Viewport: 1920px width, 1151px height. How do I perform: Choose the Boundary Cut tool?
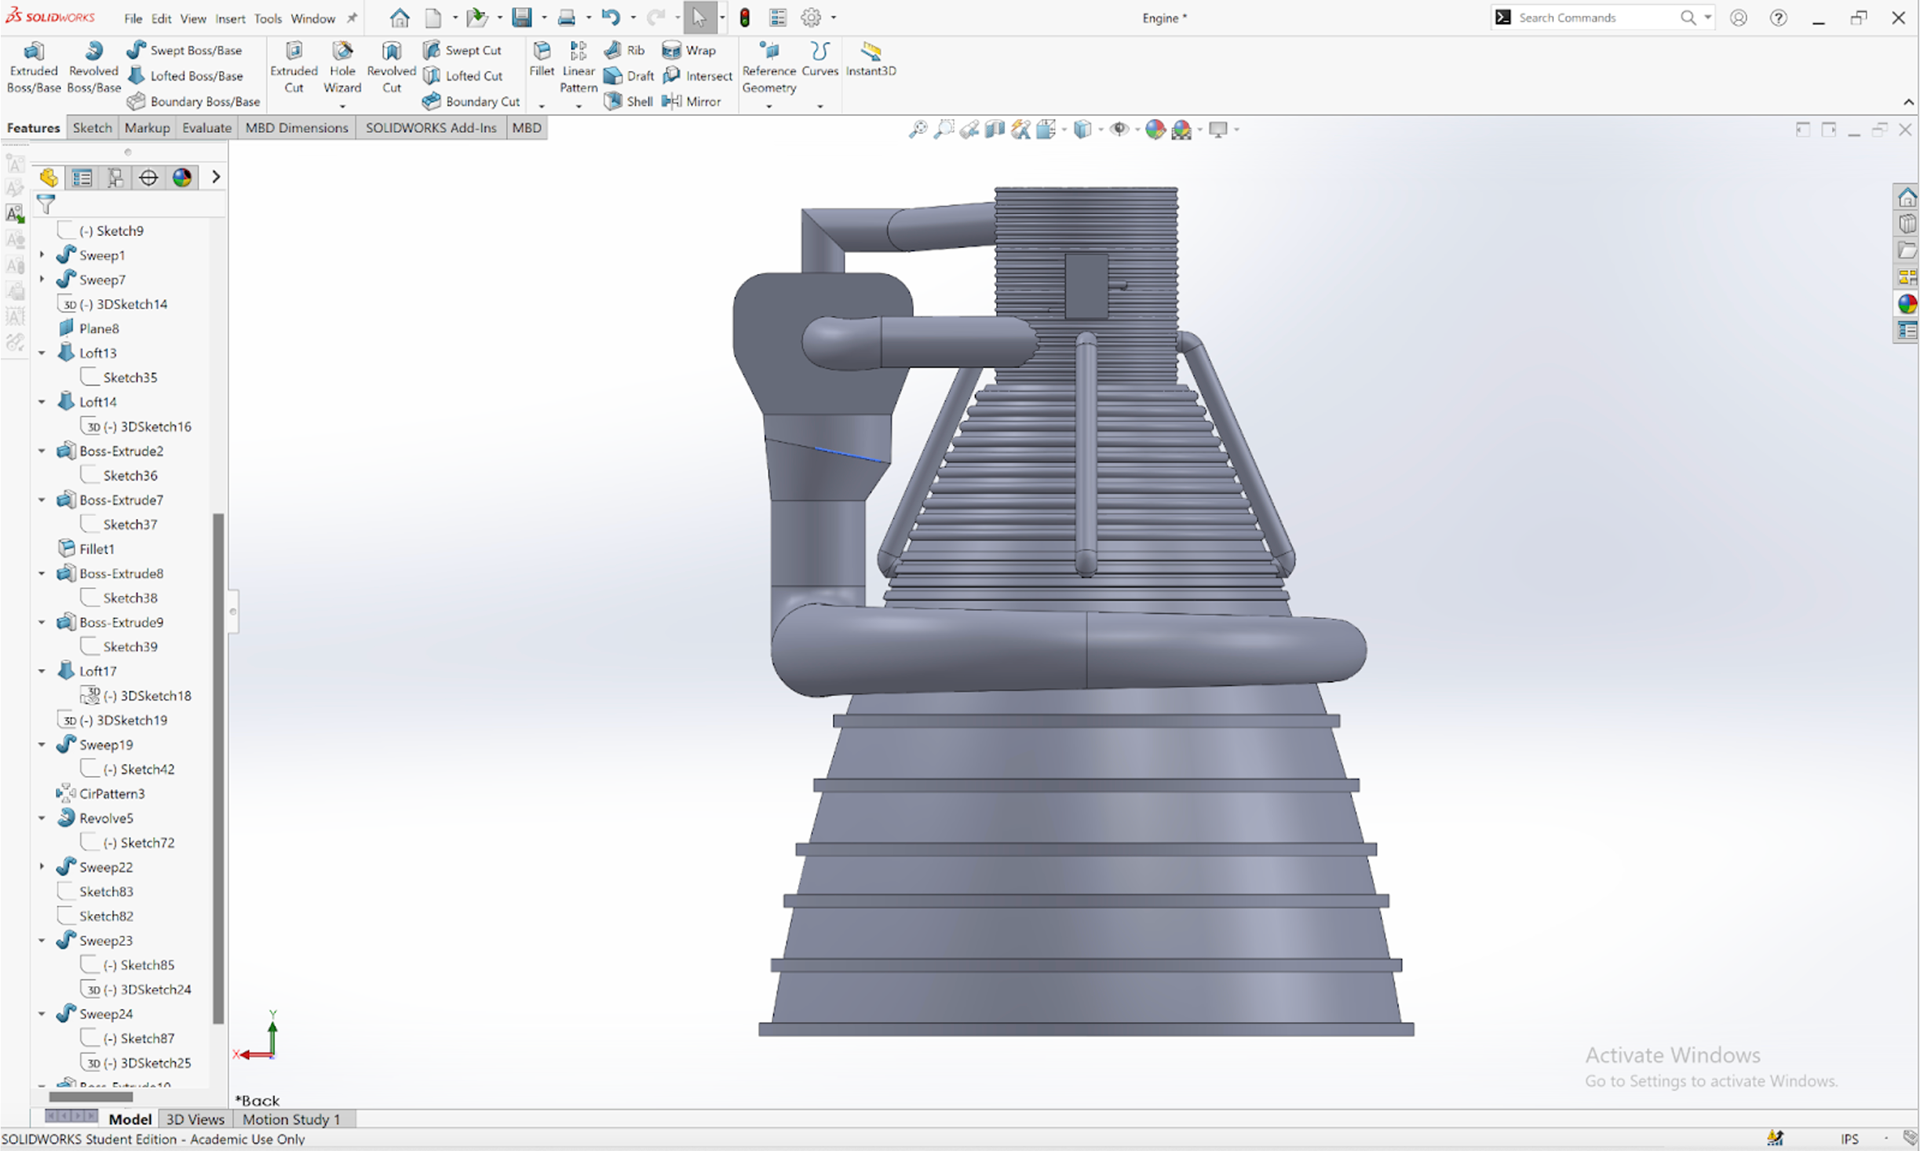[471, 101]
